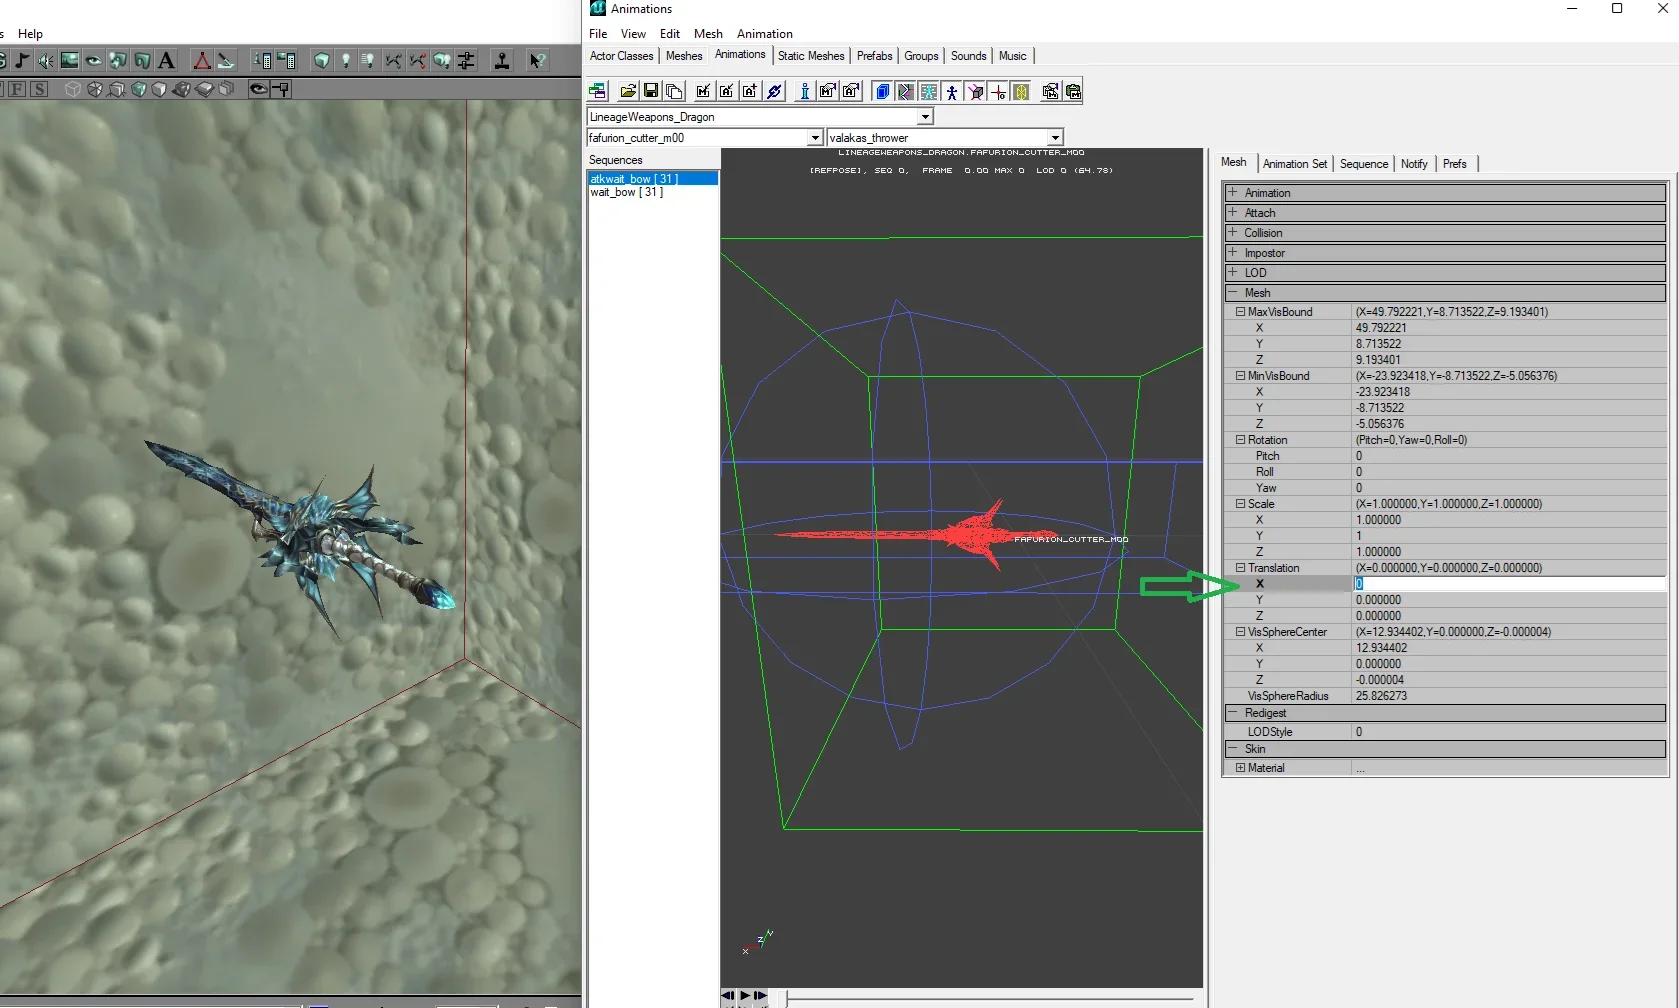This screenshot has width=1679, height=1008.
Task: Expand the Attach property category
Action: (1233, 212)
